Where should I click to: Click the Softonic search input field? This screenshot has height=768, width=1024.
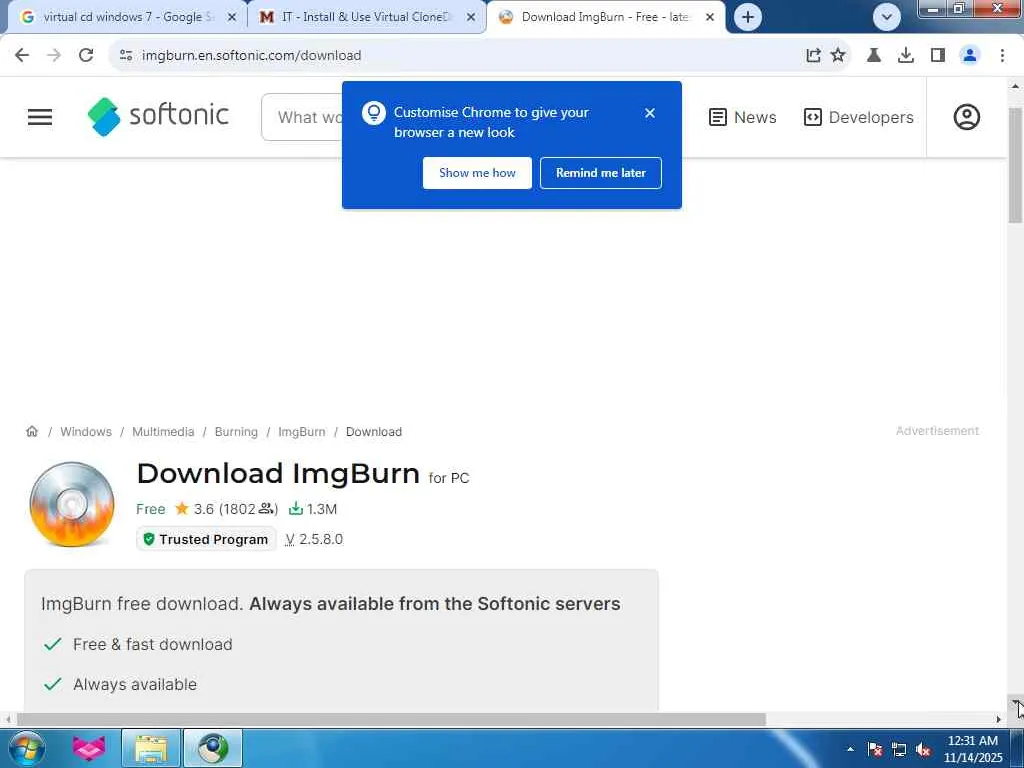pos(302,117)
